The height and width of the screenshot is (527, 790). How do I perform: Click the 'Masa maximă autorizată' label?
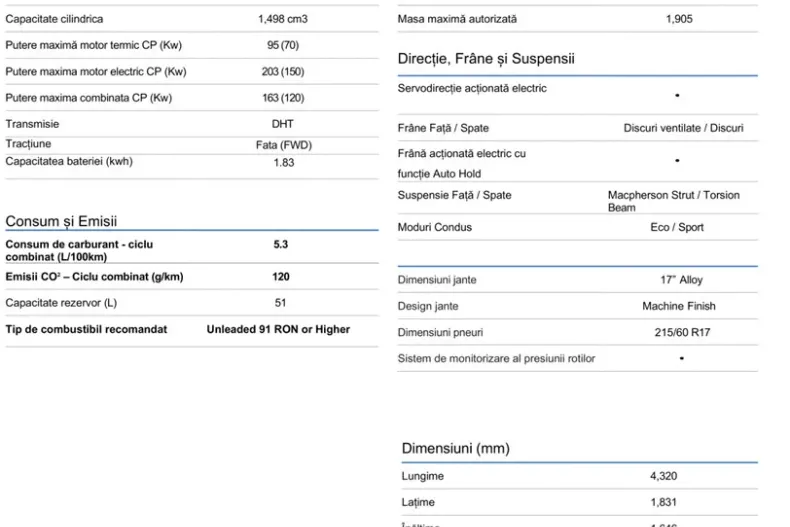tap(457, 19)
